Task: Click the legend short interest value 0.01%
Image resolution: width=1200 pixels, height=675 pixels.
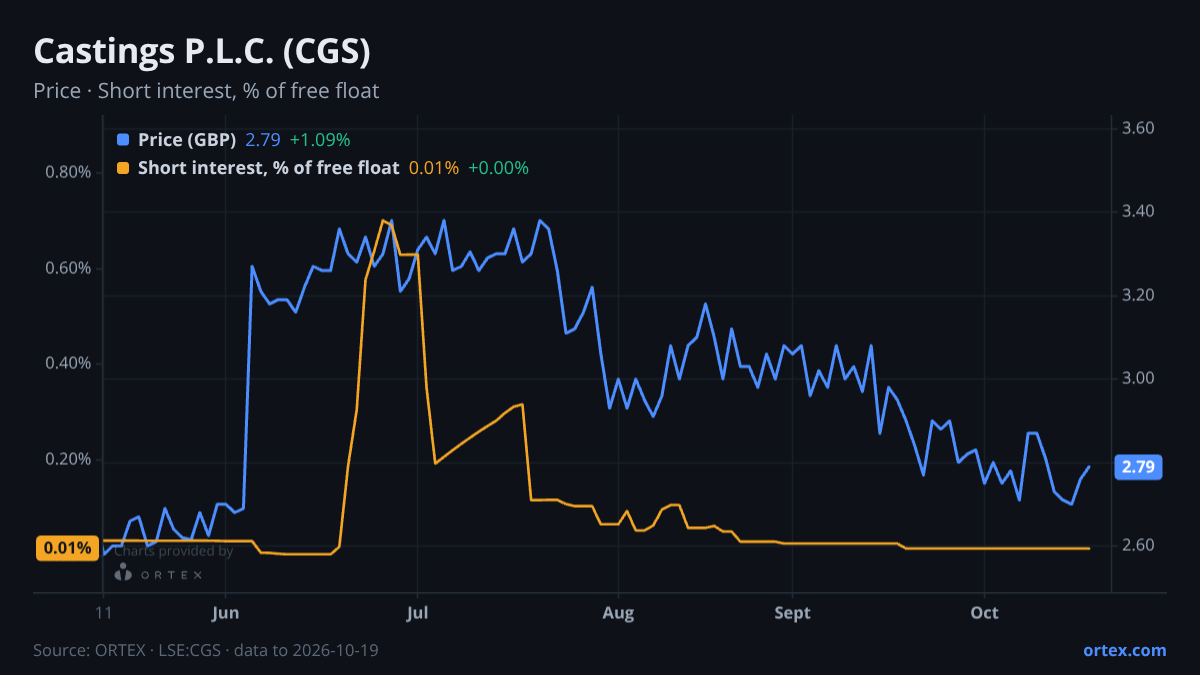Action: [434, 168]
